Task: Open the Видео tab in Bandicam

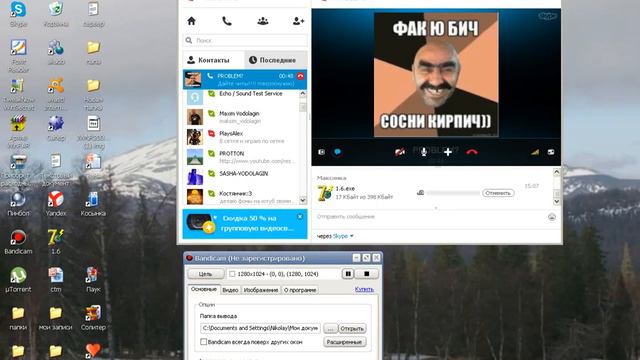Action: [230, 290]
